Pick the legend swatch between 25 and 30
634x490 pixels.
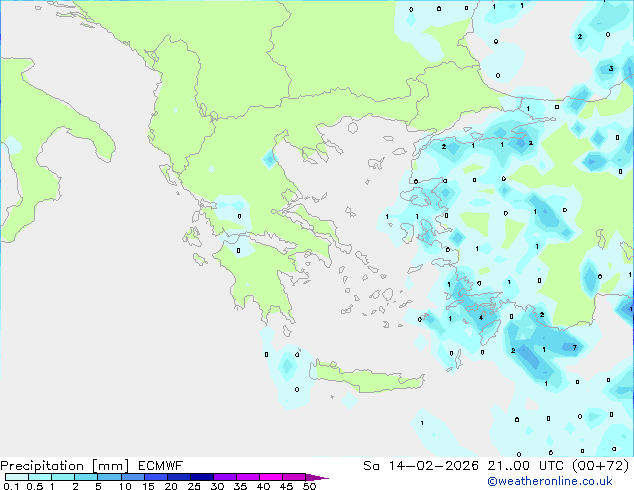point(202,477)
